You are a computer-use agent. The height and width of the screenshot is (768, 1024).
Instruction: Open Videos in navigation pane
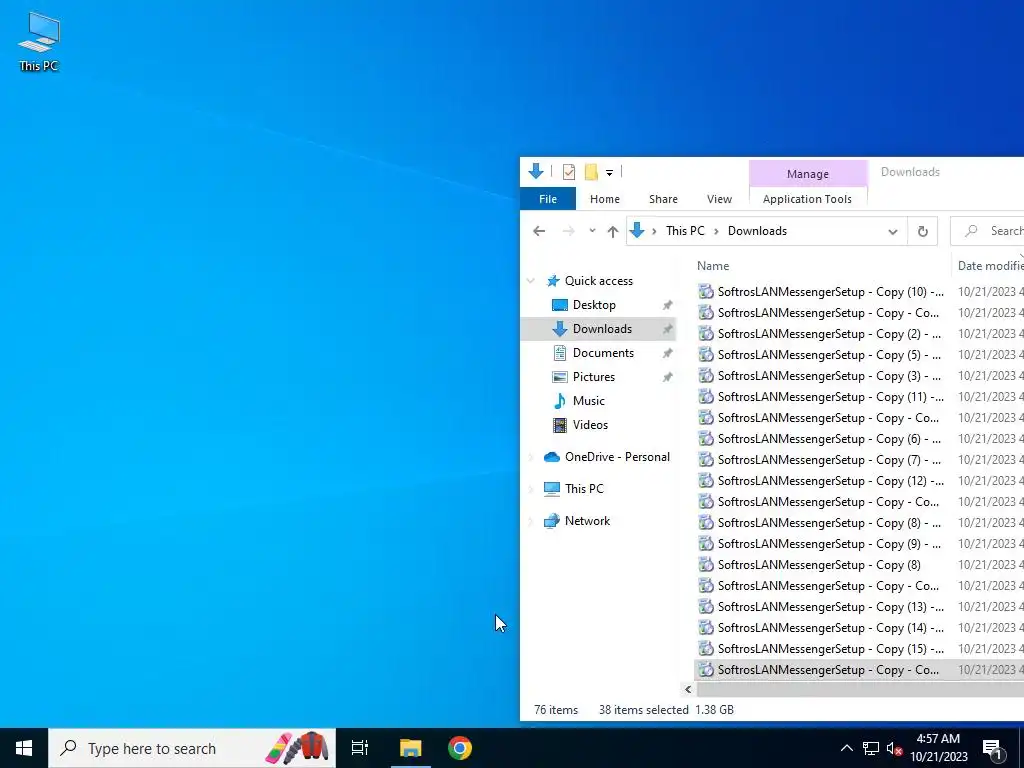point(590,425)
